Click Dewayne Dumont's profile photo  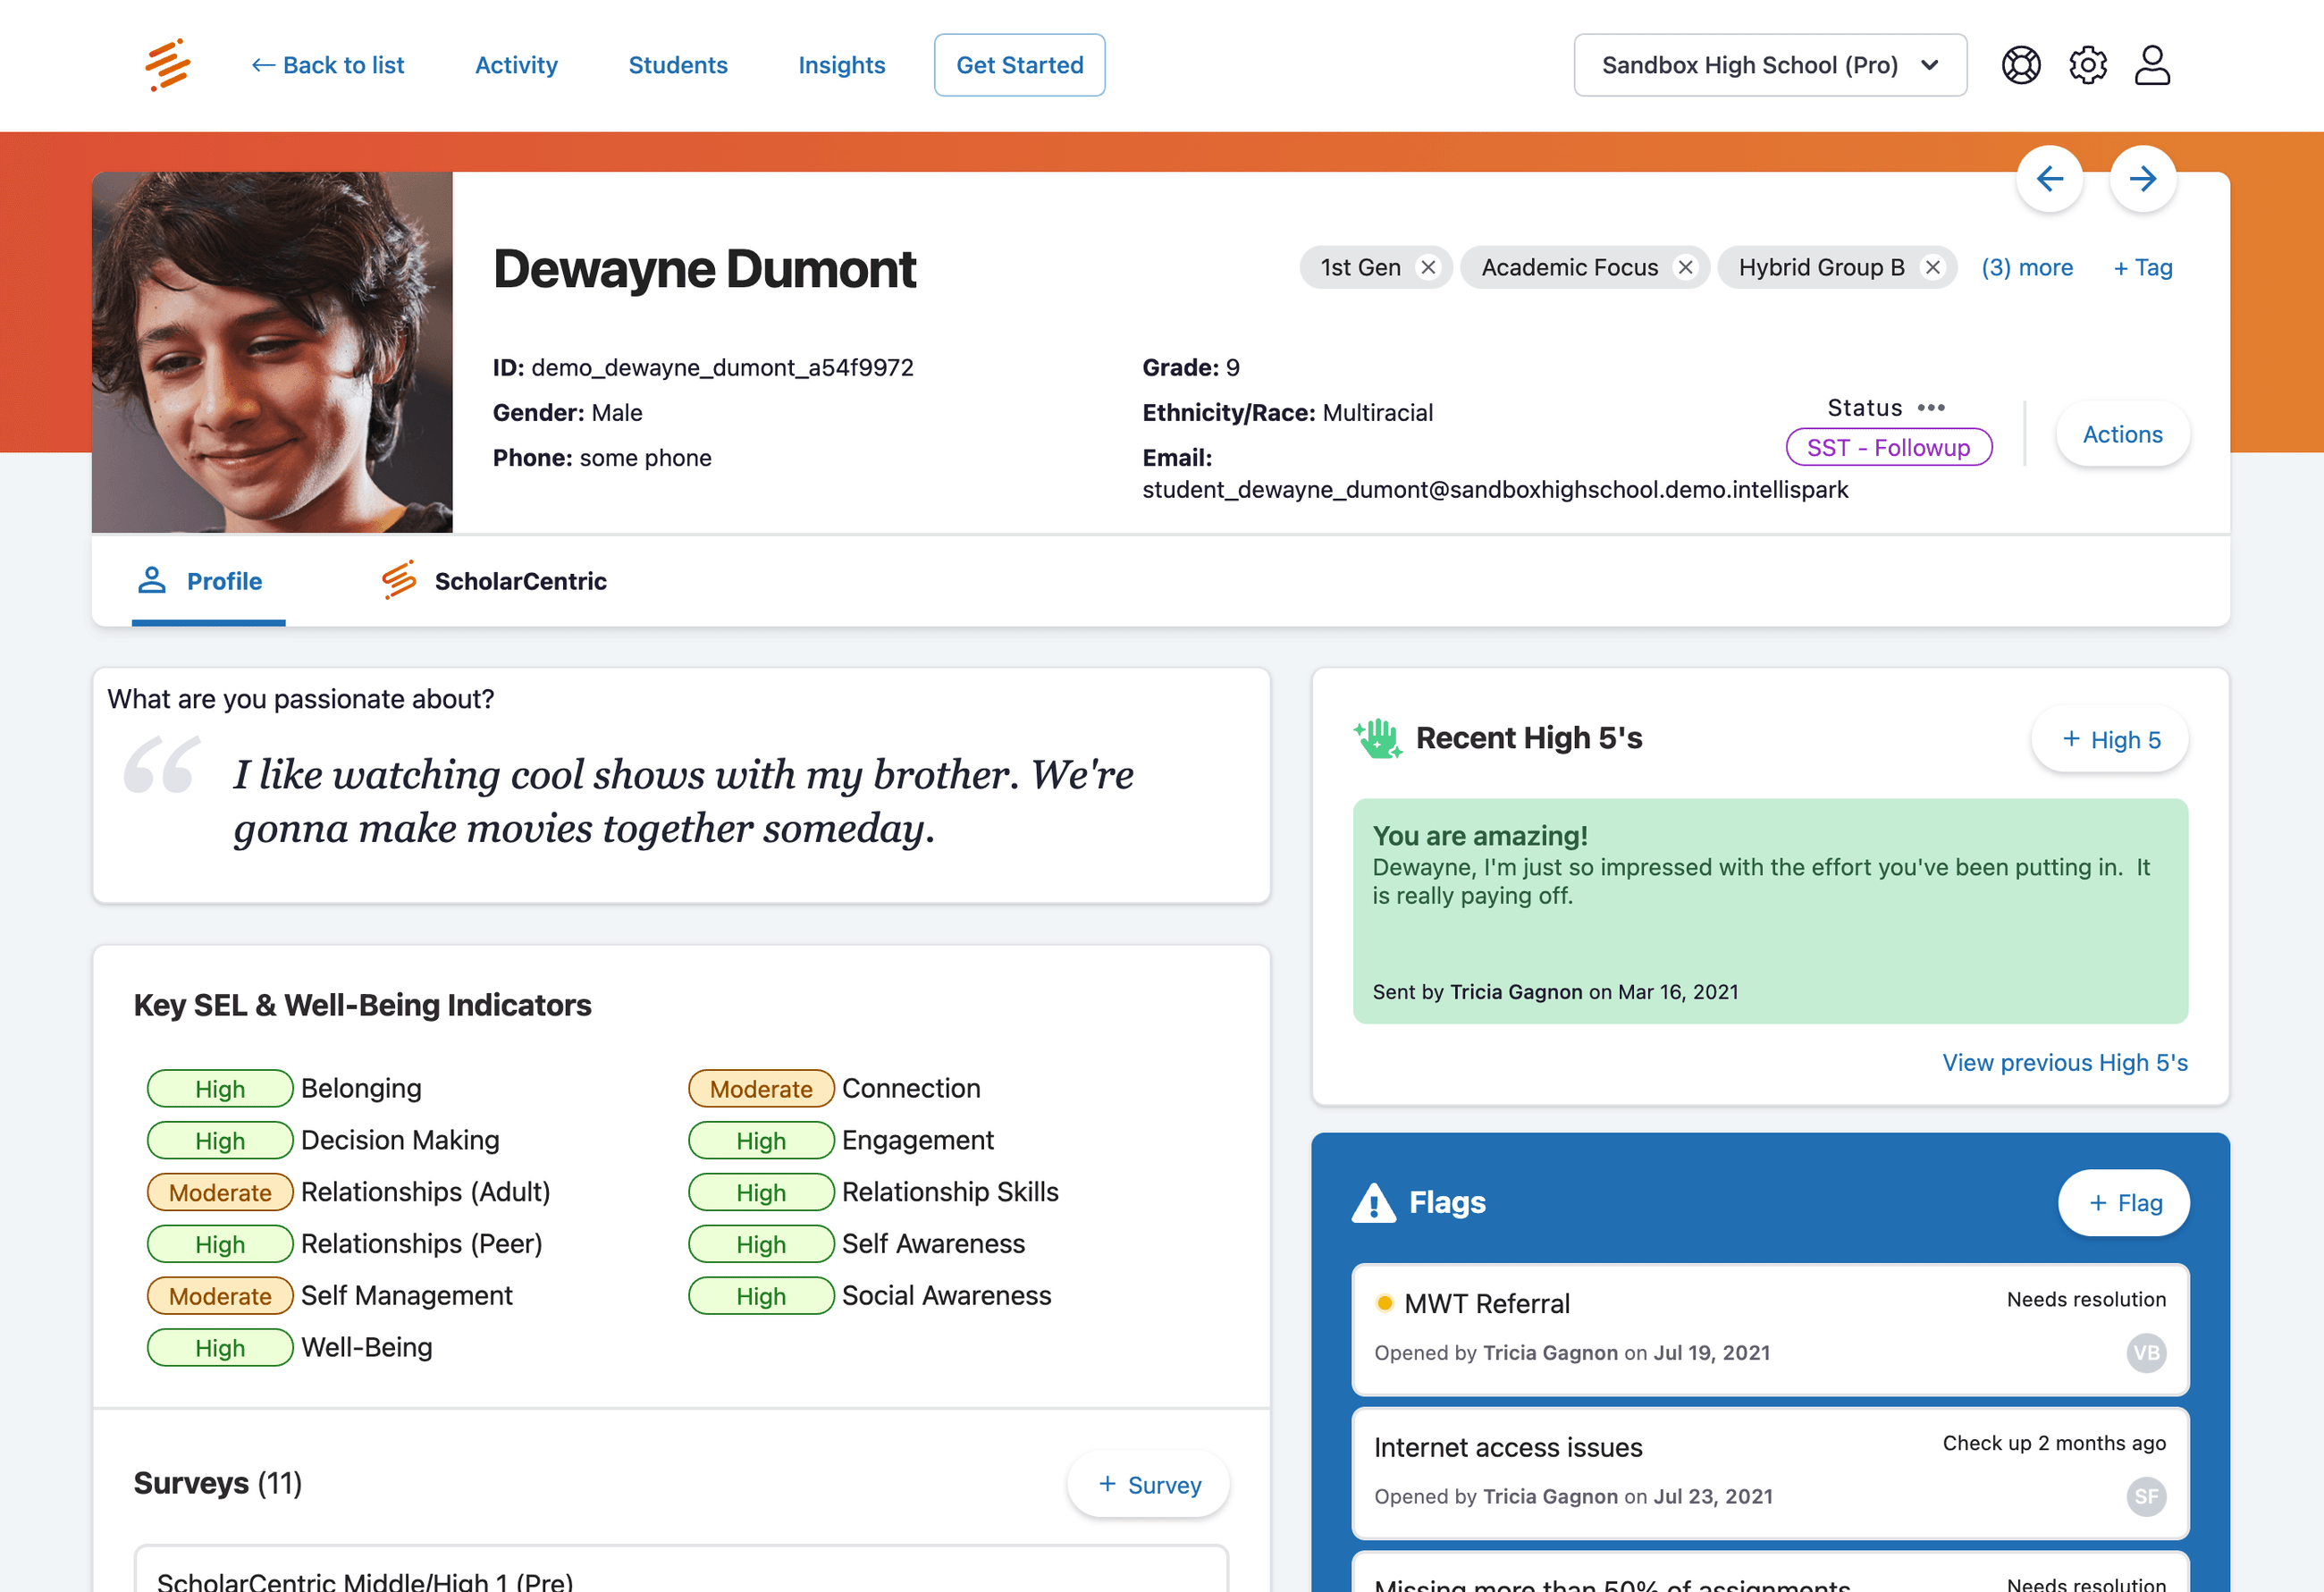272,352
